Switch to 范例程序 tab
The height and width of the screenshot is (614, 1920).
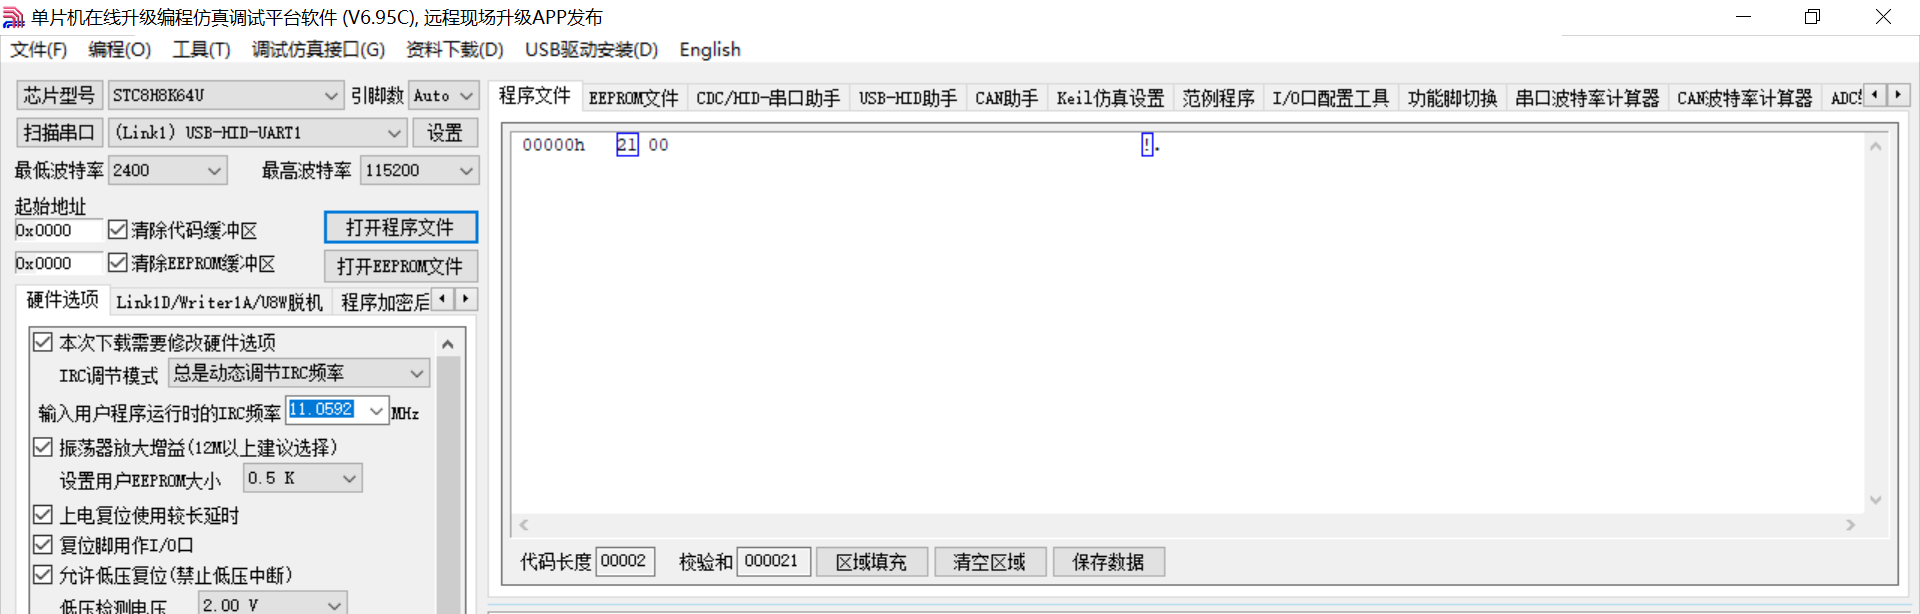(1218, 98)
